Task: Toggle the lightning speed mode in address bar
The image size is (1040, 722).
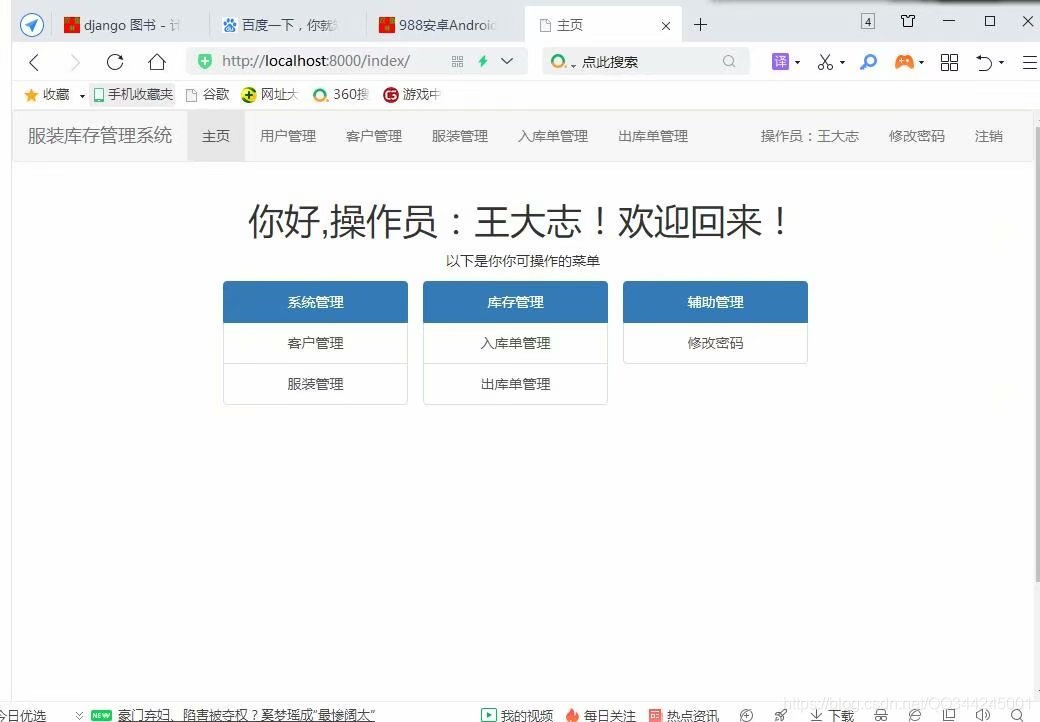Action: tap(481, 61)
